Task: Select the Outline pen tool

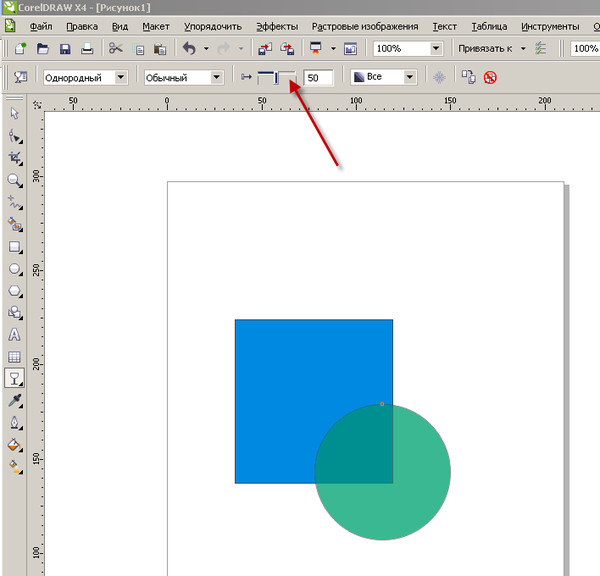Action: [x=15, y=423]
